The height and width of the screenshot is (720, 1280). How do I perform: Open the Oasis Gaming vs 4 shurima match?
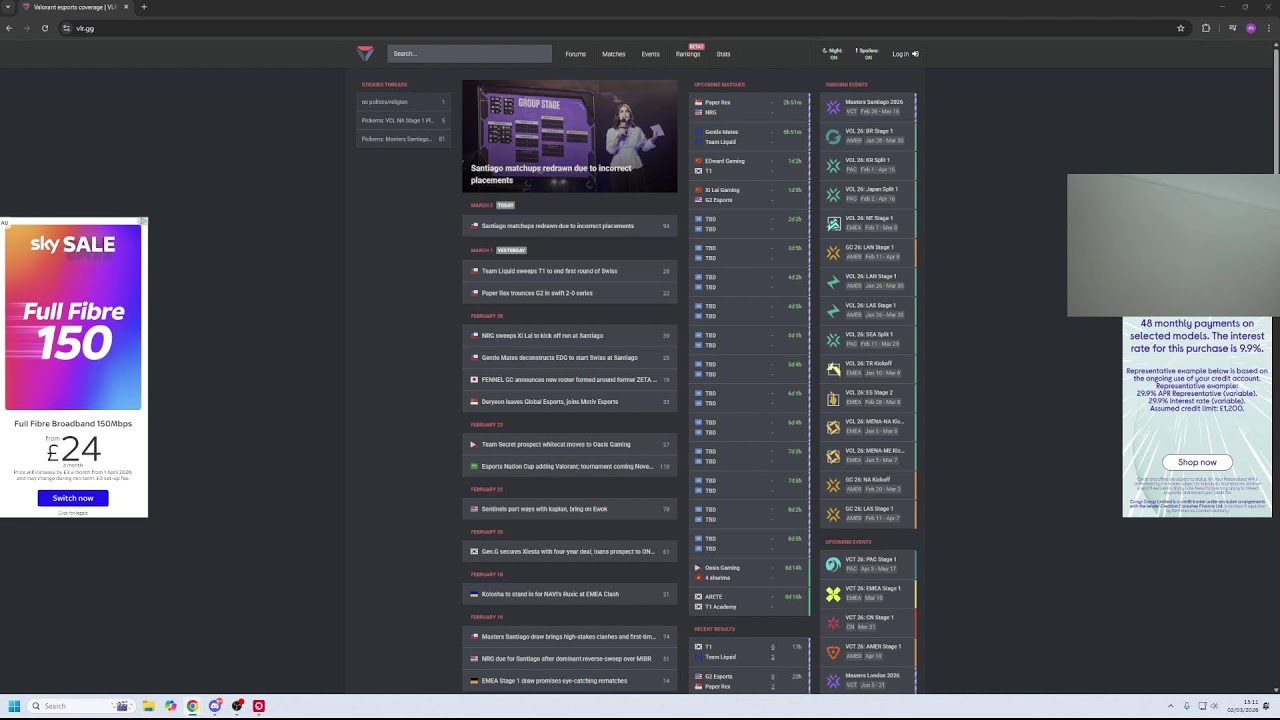[750, 572]
